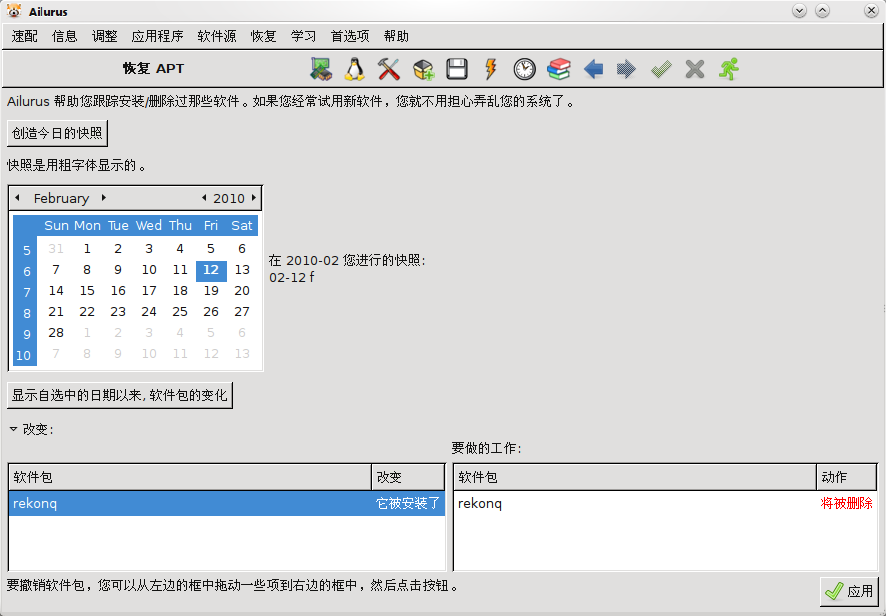Image resolution: width=886 pixels, height=616 pixels.
Task: Click the title bar up-arrow button
Action: [822, 11]
